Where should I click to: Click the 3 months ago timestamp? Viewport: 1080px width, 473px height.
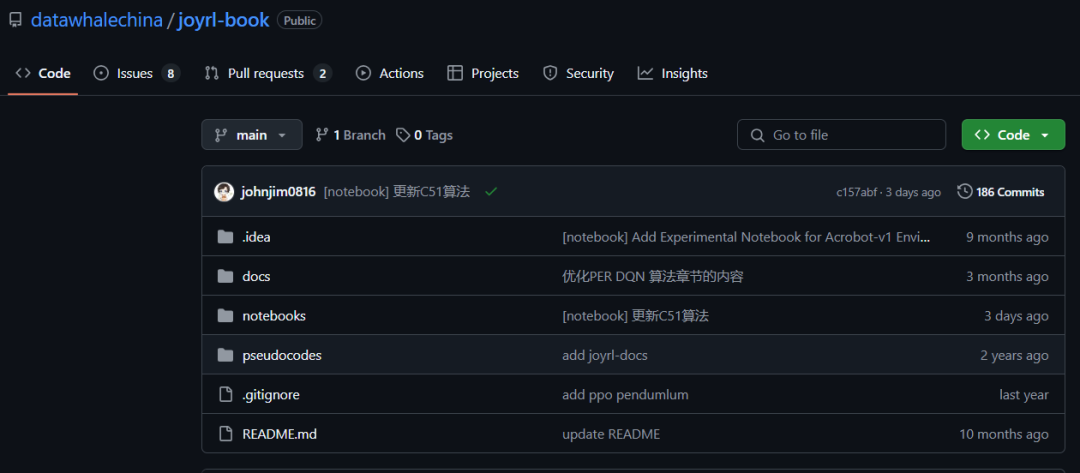click(x=1007, y=276)
